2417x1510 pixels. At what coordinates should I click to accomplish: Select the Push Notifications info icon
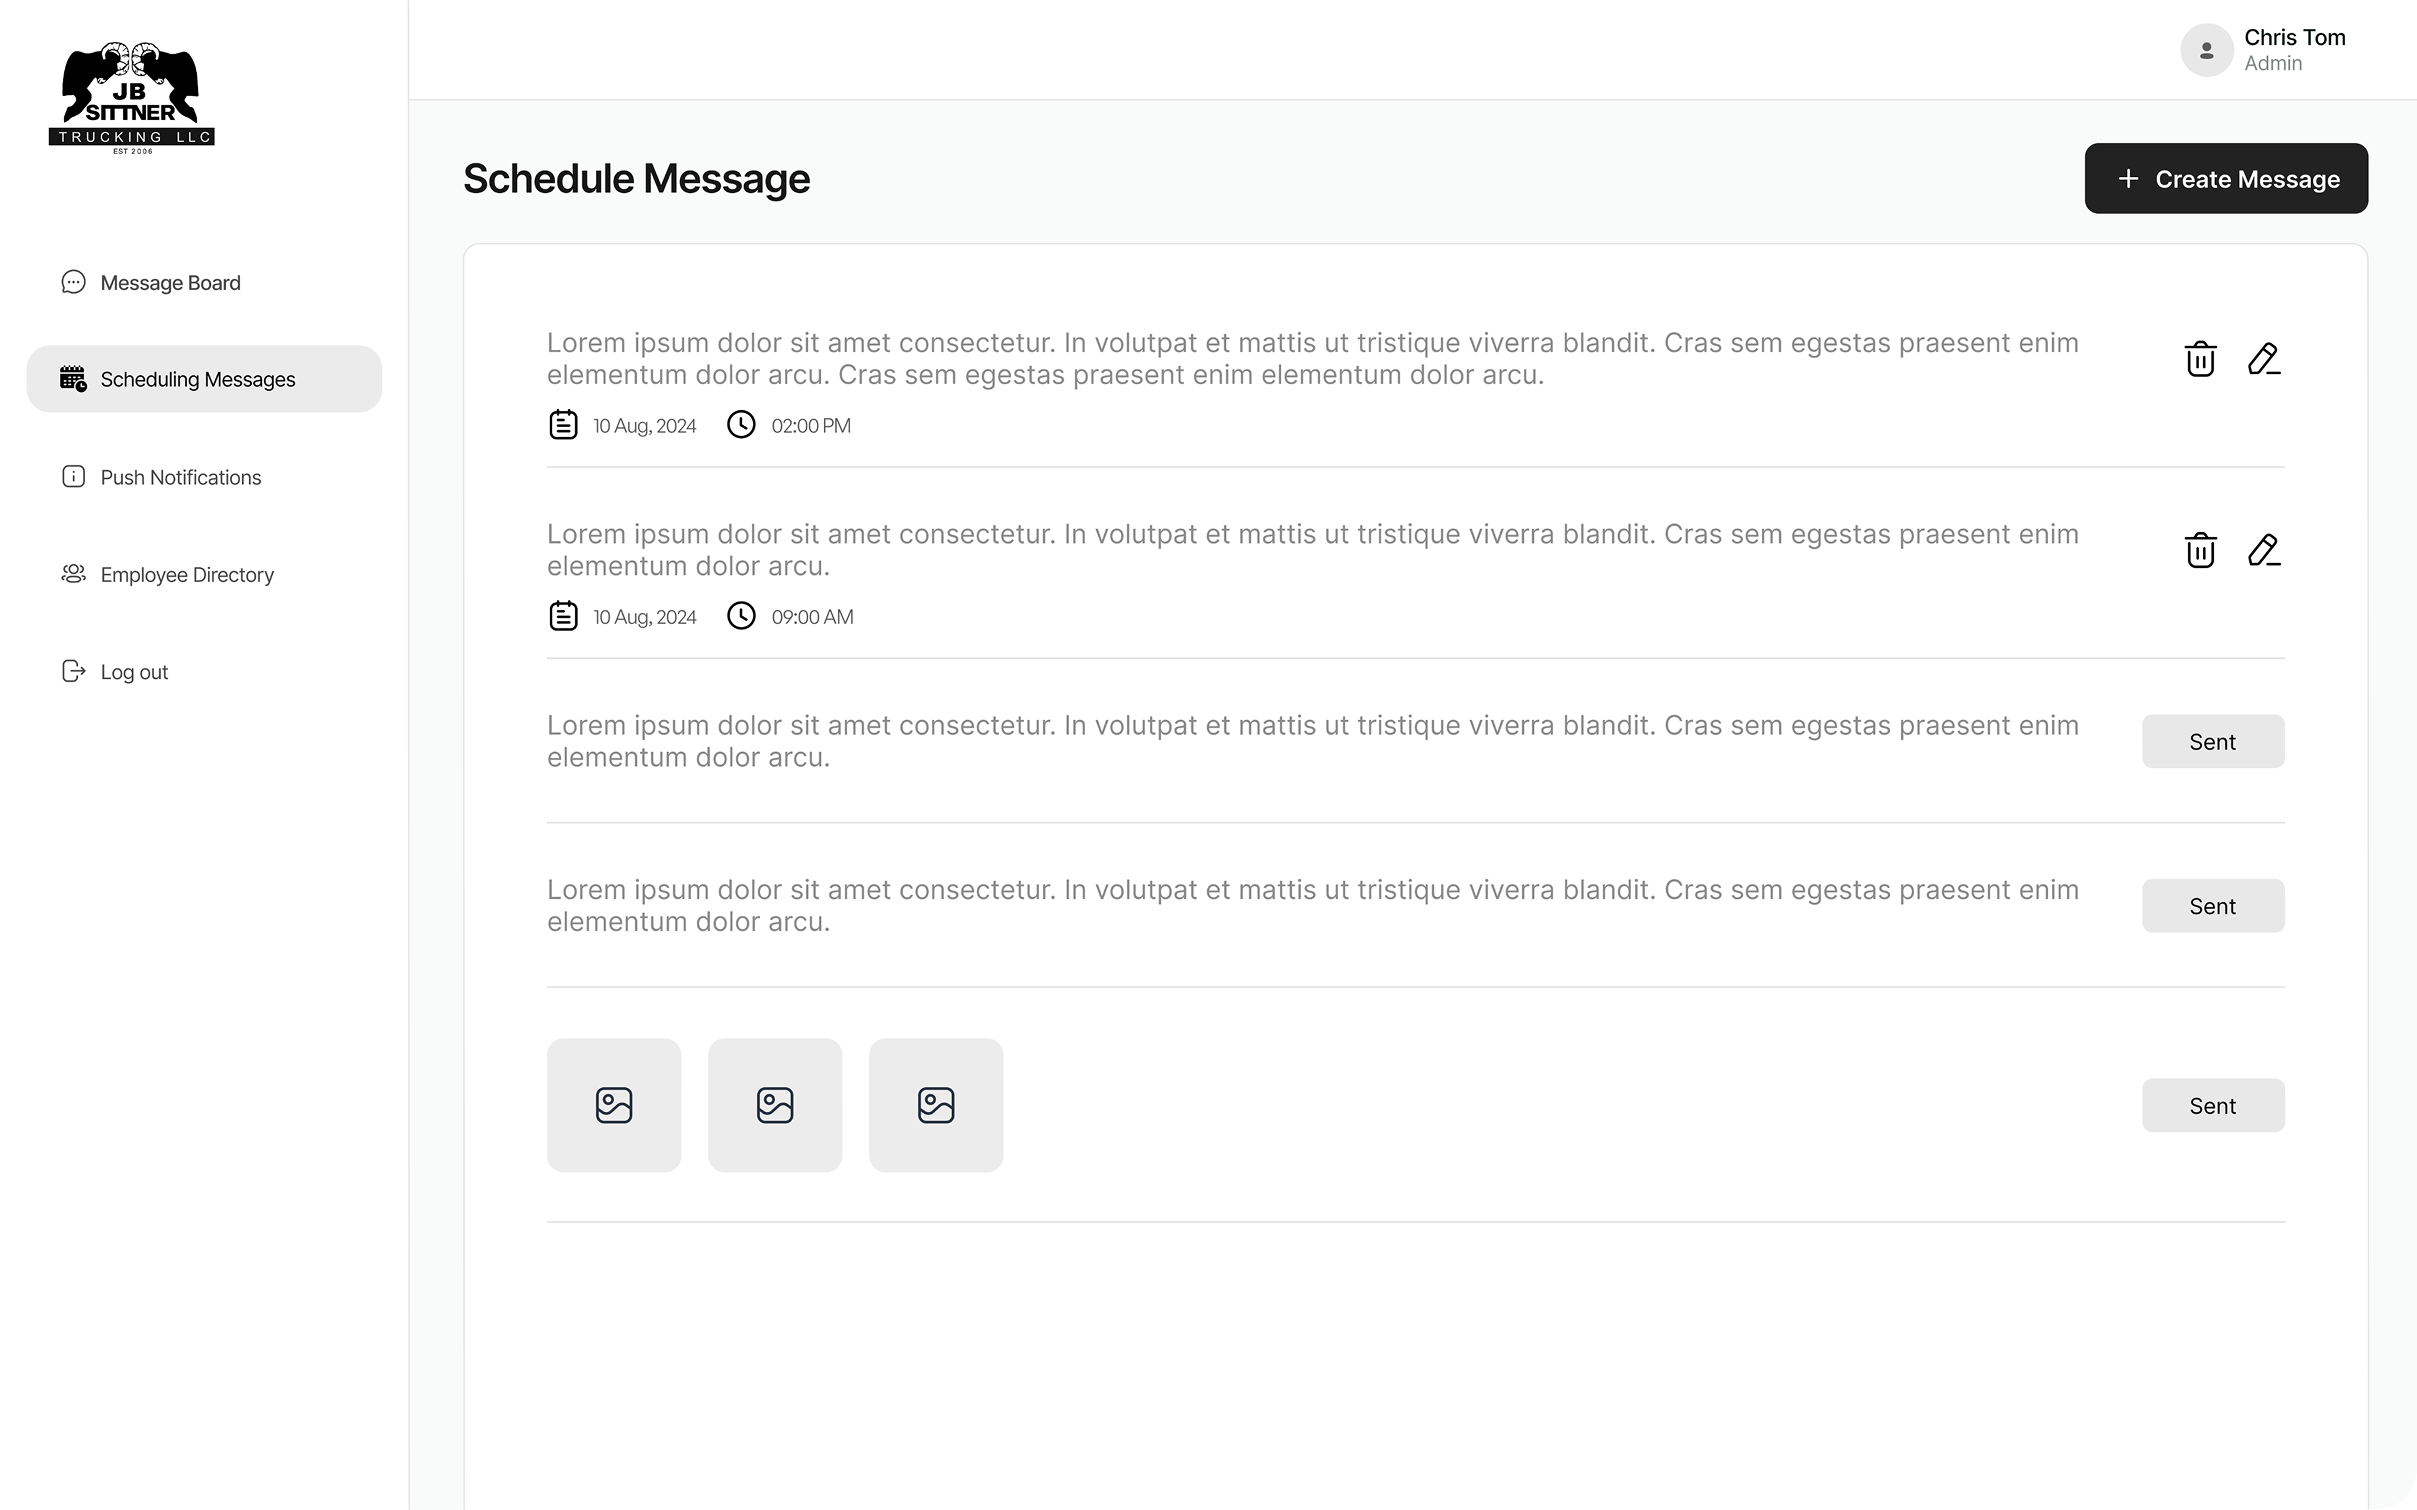pos(74,477)
